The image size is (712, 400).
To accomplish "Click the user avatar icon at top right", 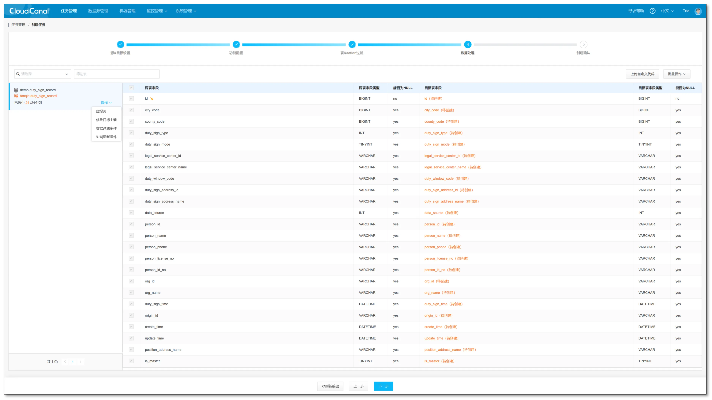I will pos(696,11).
